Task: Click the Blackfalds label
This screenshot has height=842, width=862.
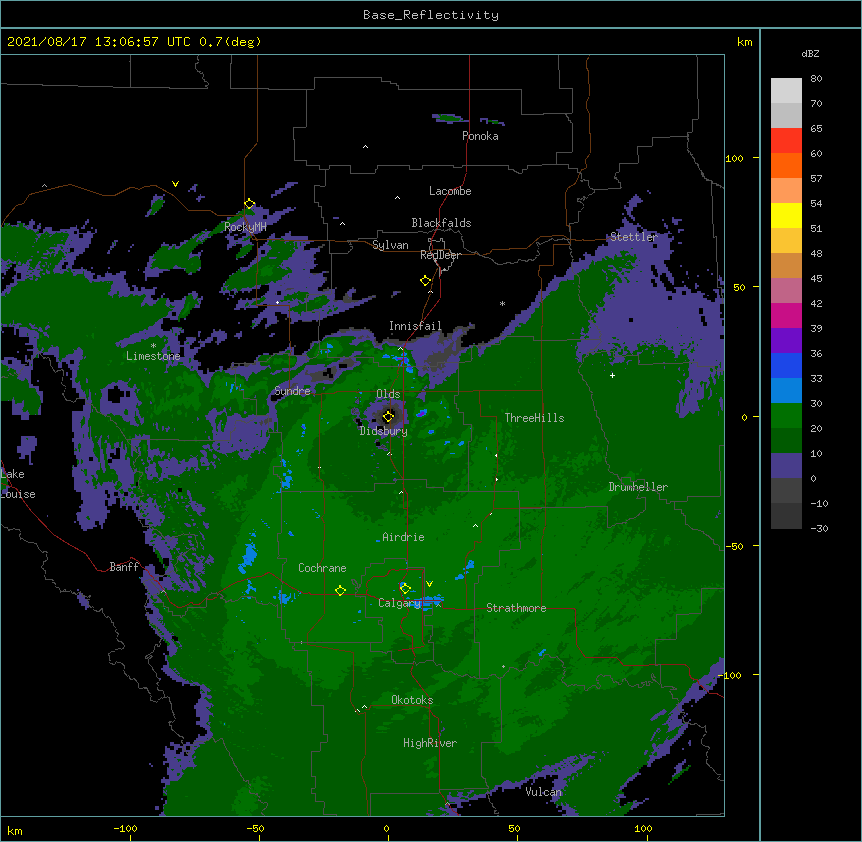Action: 441,223
